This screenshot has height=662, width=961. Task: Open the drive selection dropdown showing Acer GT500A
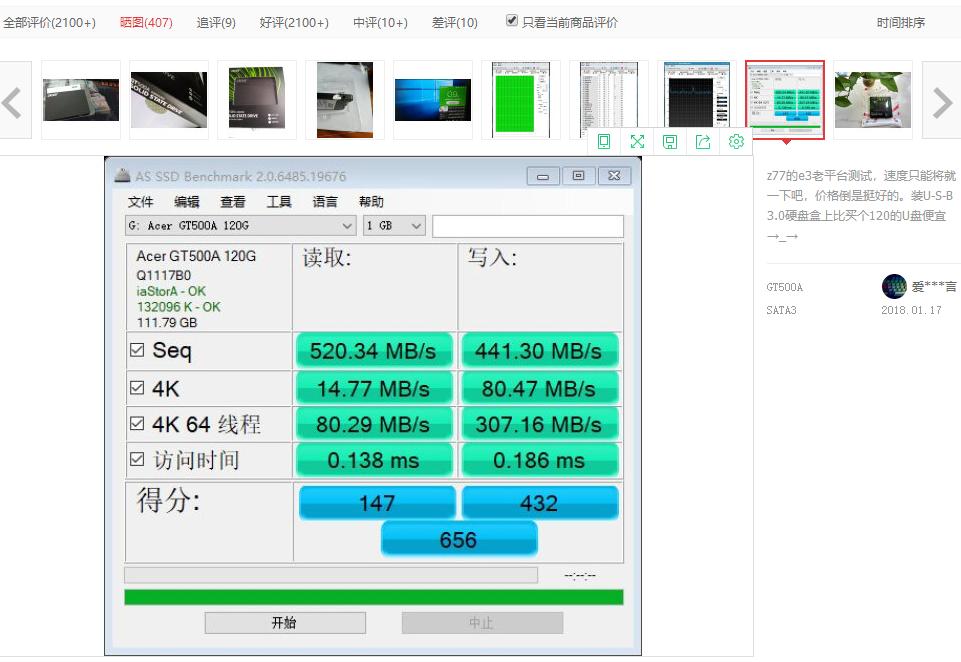[239, 226]
